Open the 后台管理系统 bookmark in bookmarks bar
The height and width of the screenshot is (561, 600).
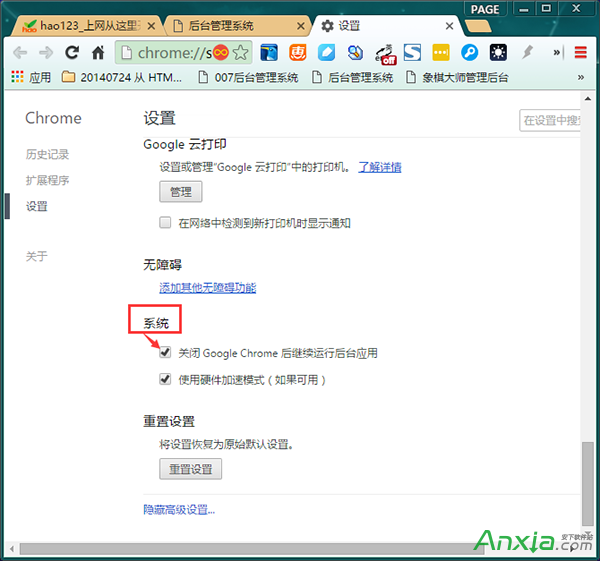point(352,78)
